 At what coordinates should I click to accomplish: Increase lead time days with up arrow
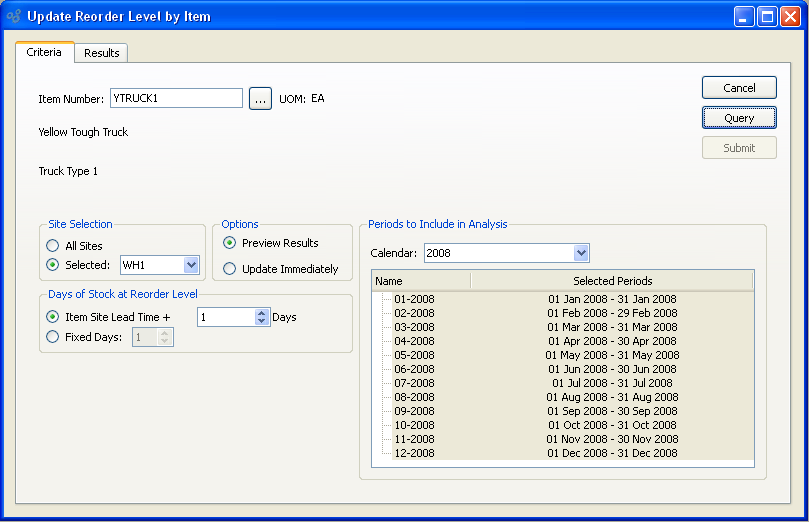[x=262, y=312]
